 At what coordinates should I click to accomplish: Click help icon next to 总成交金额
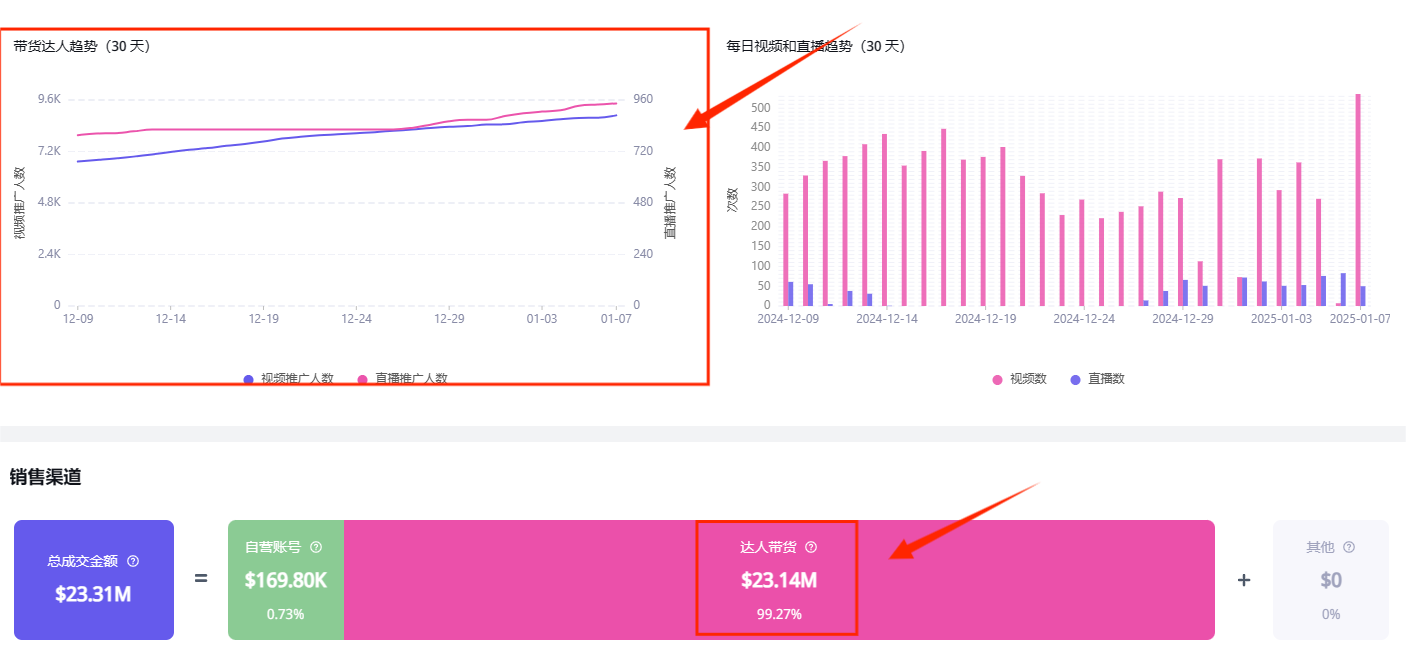tap(133, 561)
